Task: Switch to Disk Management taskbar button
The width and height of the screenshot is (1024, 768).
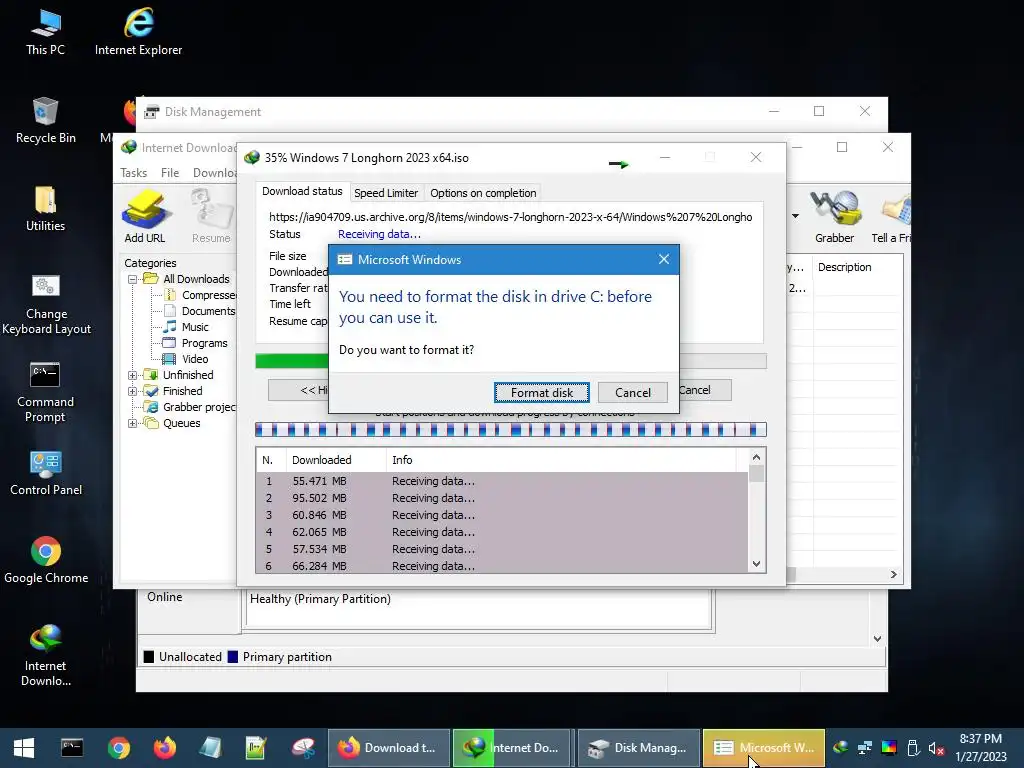Action: click(x=637, y=748)
